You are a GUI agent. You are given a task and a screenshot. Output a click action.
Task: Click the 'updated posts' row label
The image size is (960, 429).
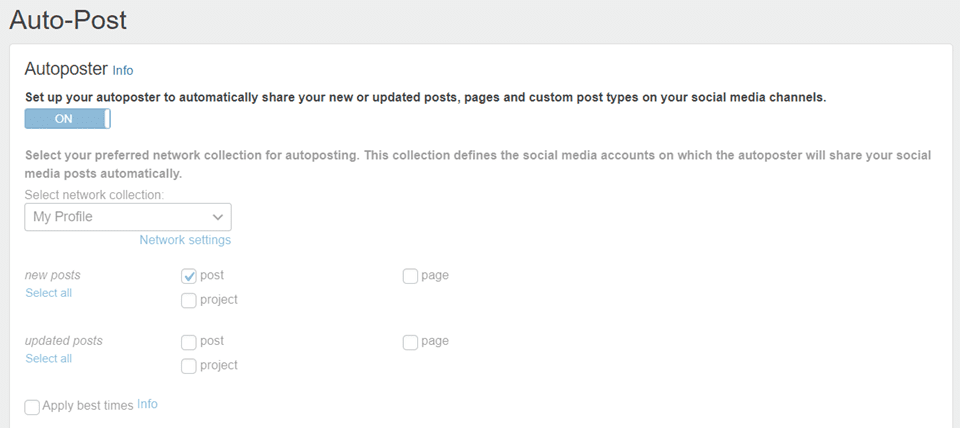coord(63,341)
